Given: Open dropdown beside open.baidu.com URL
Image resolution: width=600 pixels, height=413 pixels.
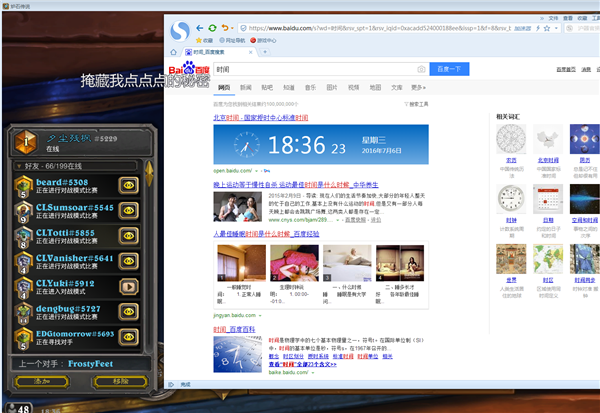Looking at the screenshot, I should pyautogui.click(x=256, y=171).
